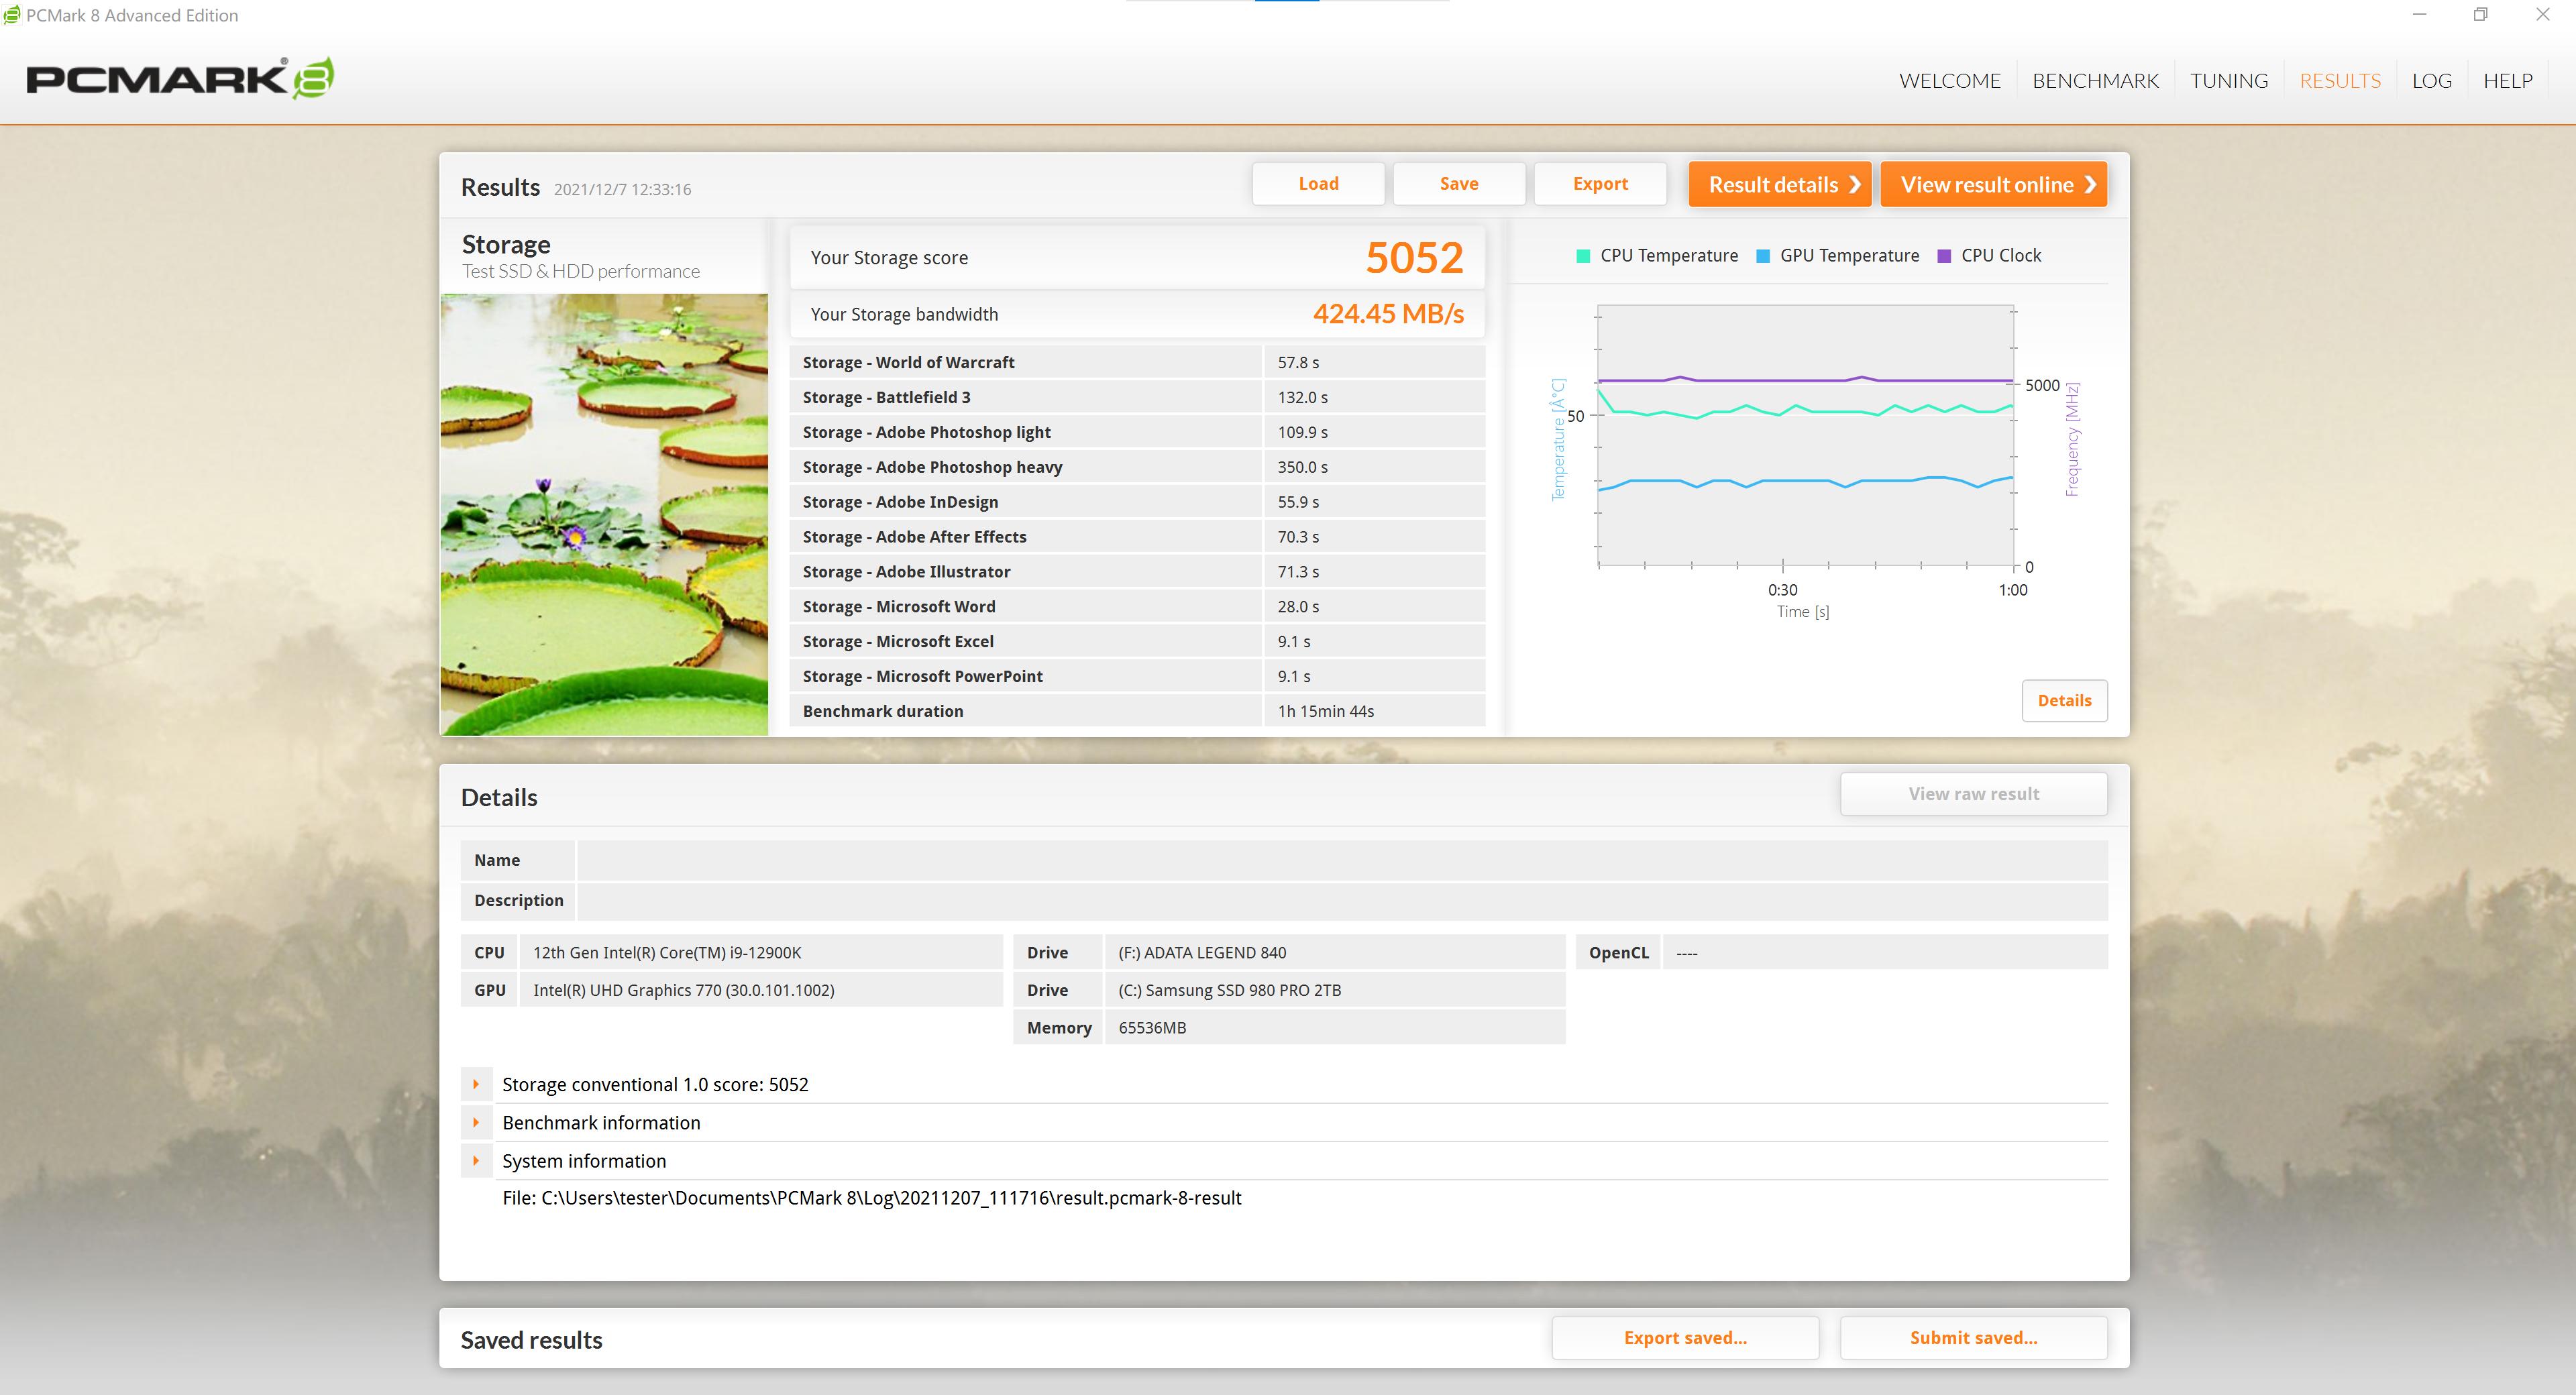Screen dimensions: 2576x1395
Task: Click the GPU Temperature legend swatch
Action: [1763, 256]
